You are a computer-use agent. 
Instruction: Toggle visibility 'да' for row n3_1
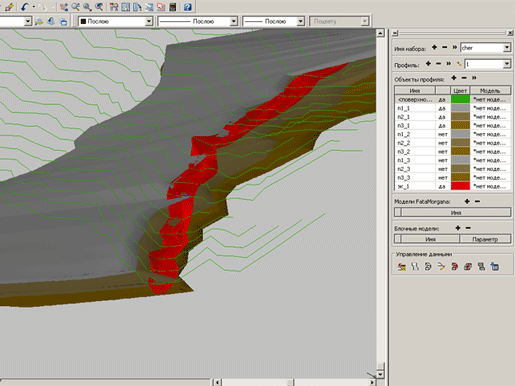[x=443, y=125]
